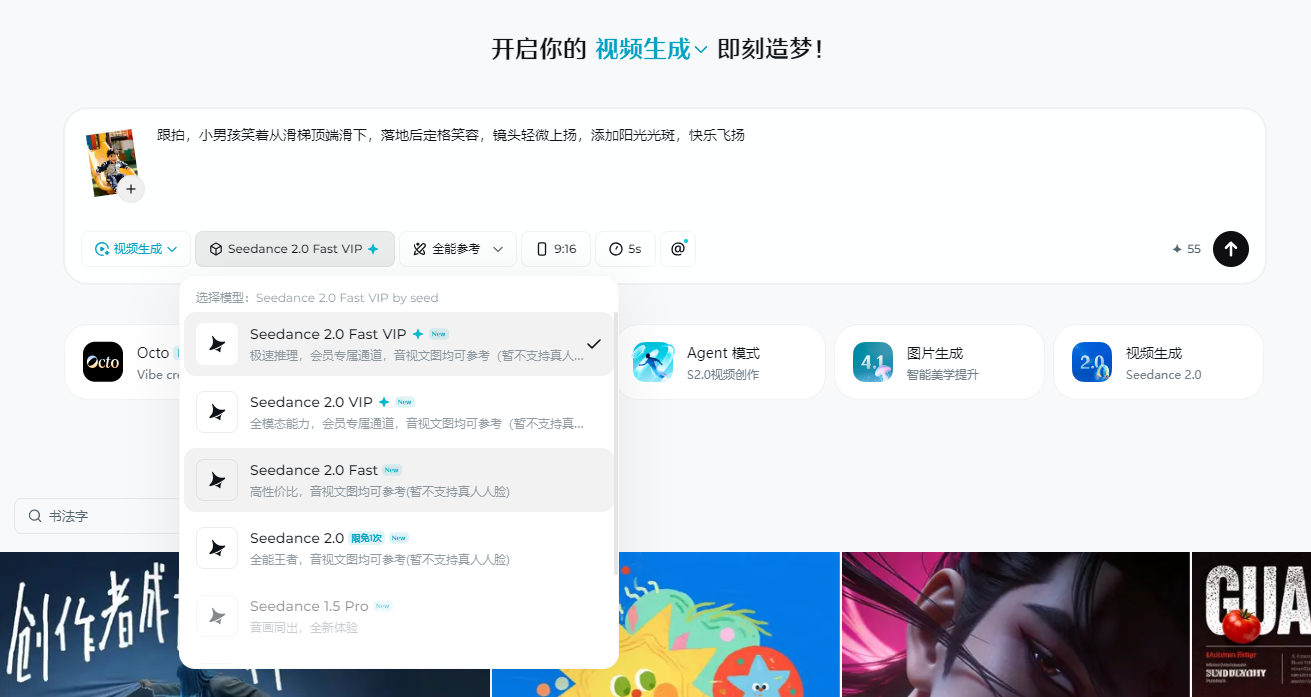Click the 2.0 视频生成 card icon
This screenshot has width=1311, height=697.
coord(1092,362)
